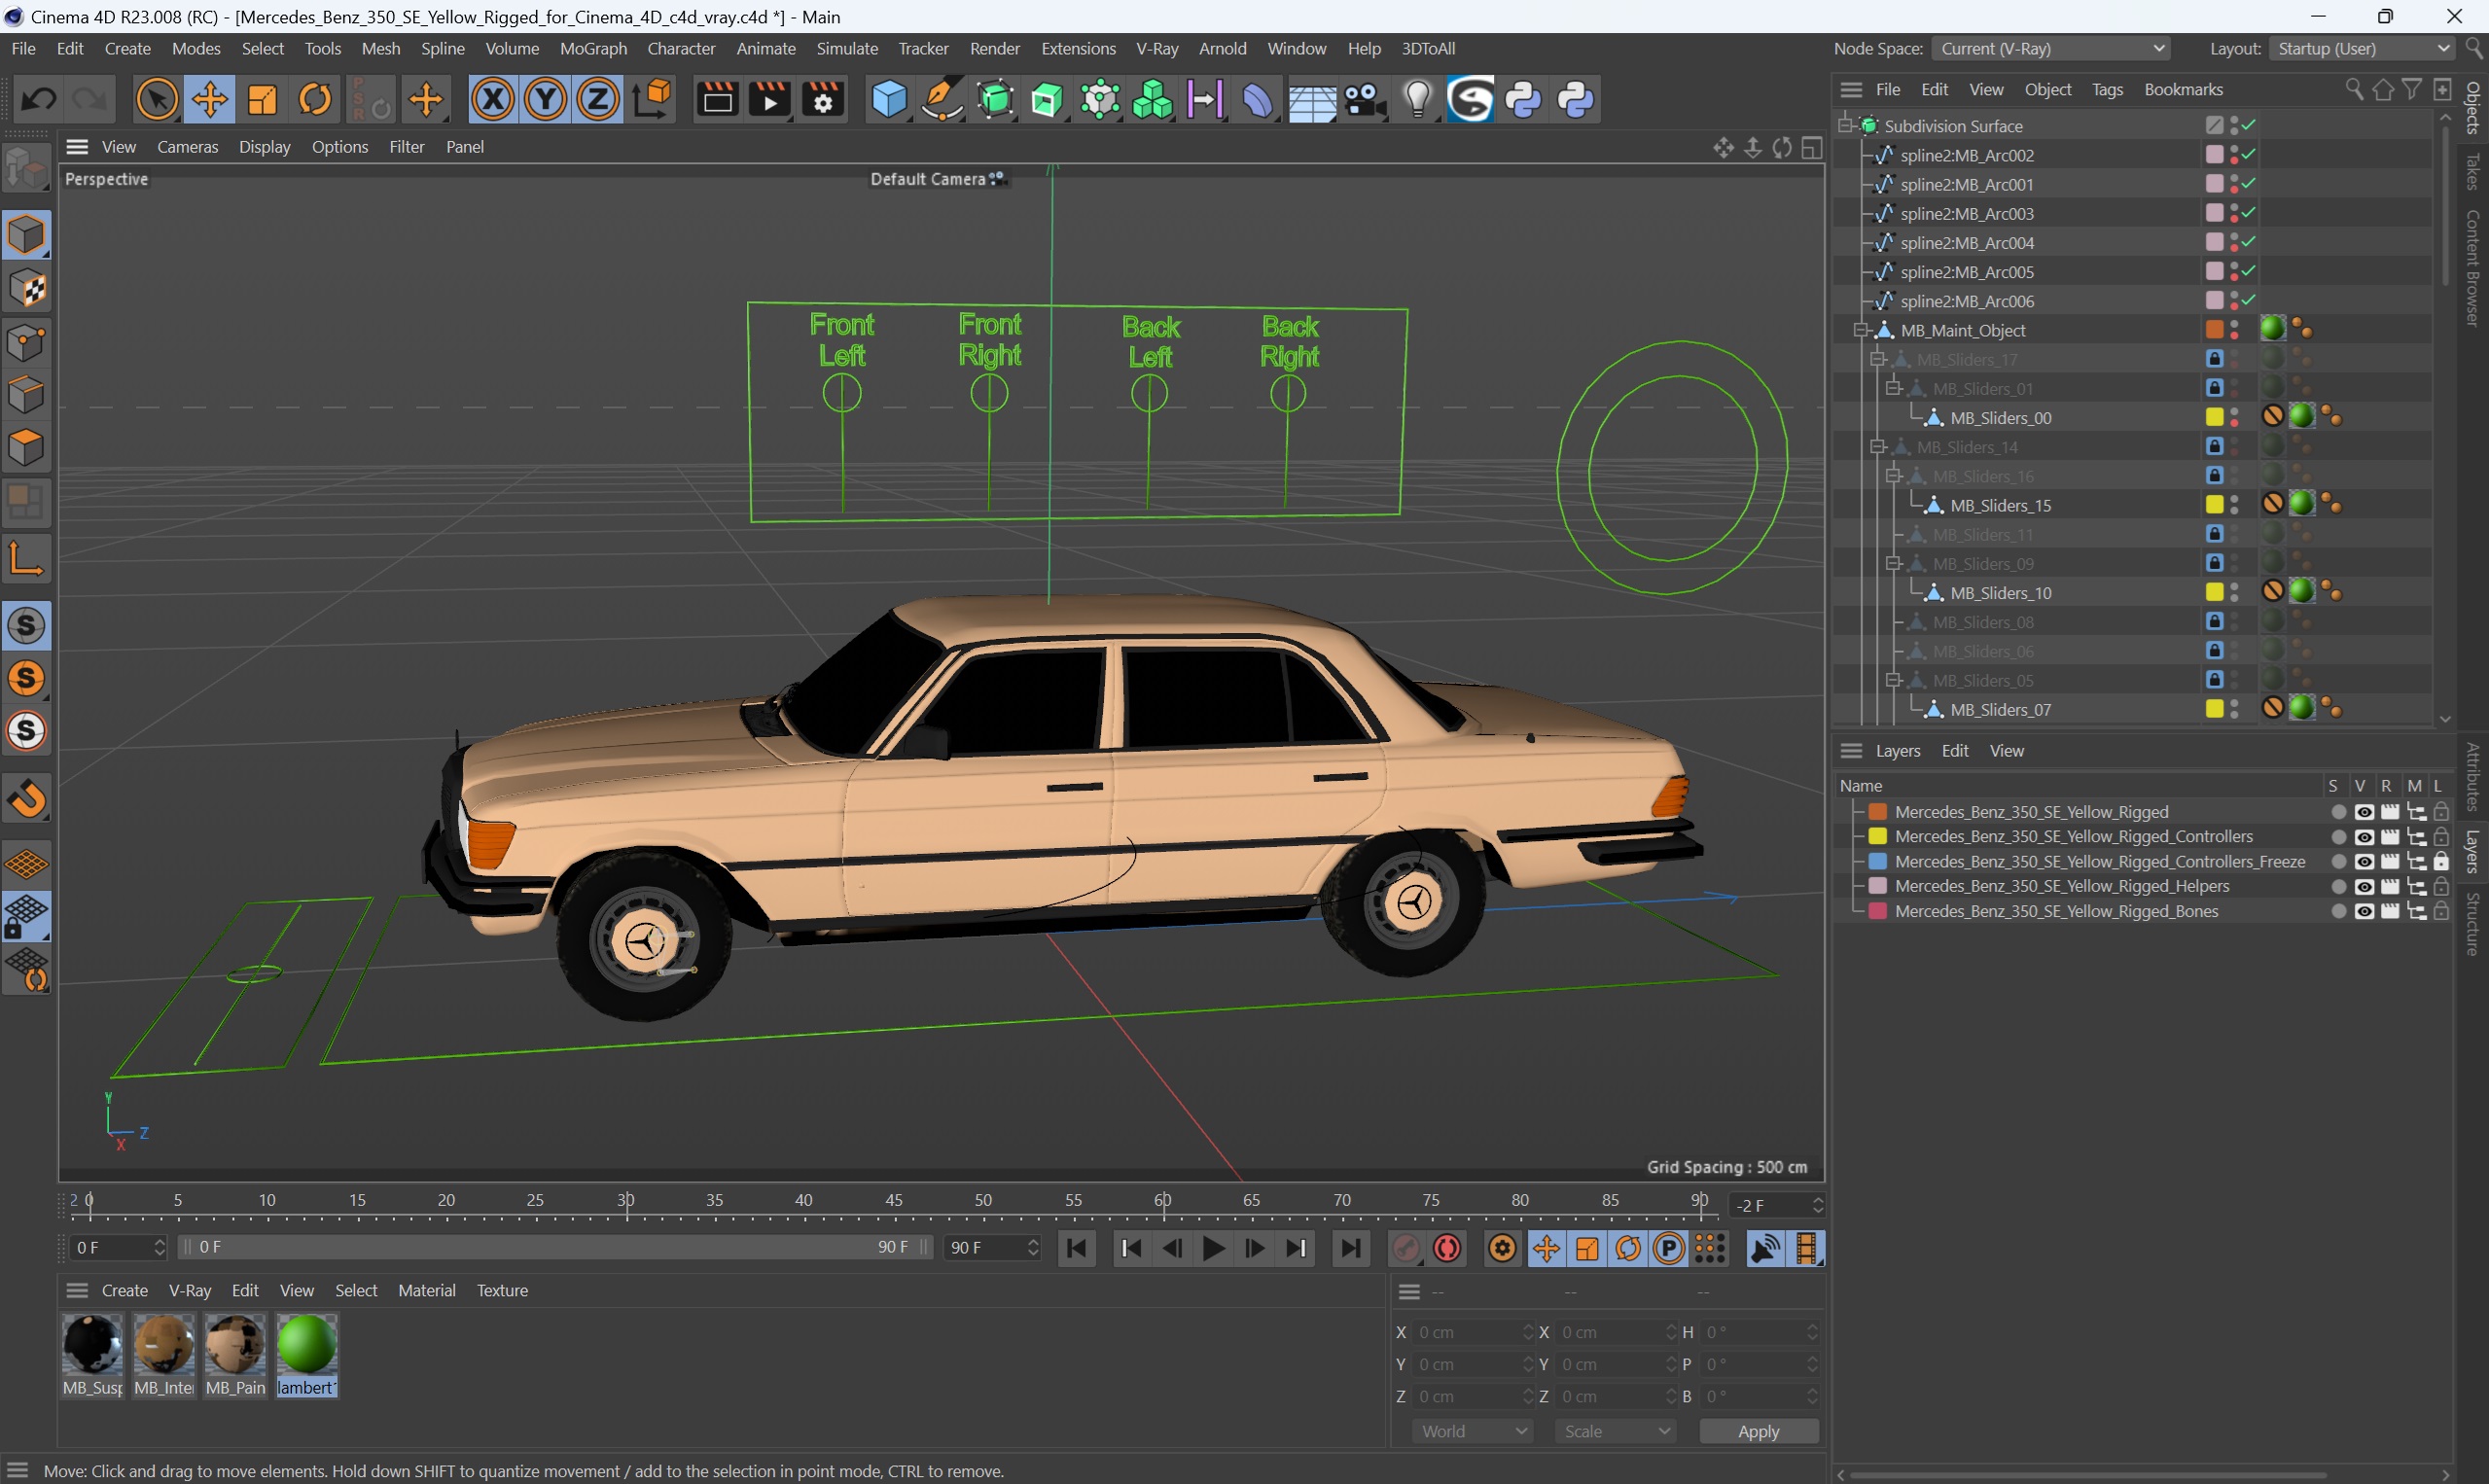Click the Floor environment icon
2489x1484 pixels.
(1311, 99)
